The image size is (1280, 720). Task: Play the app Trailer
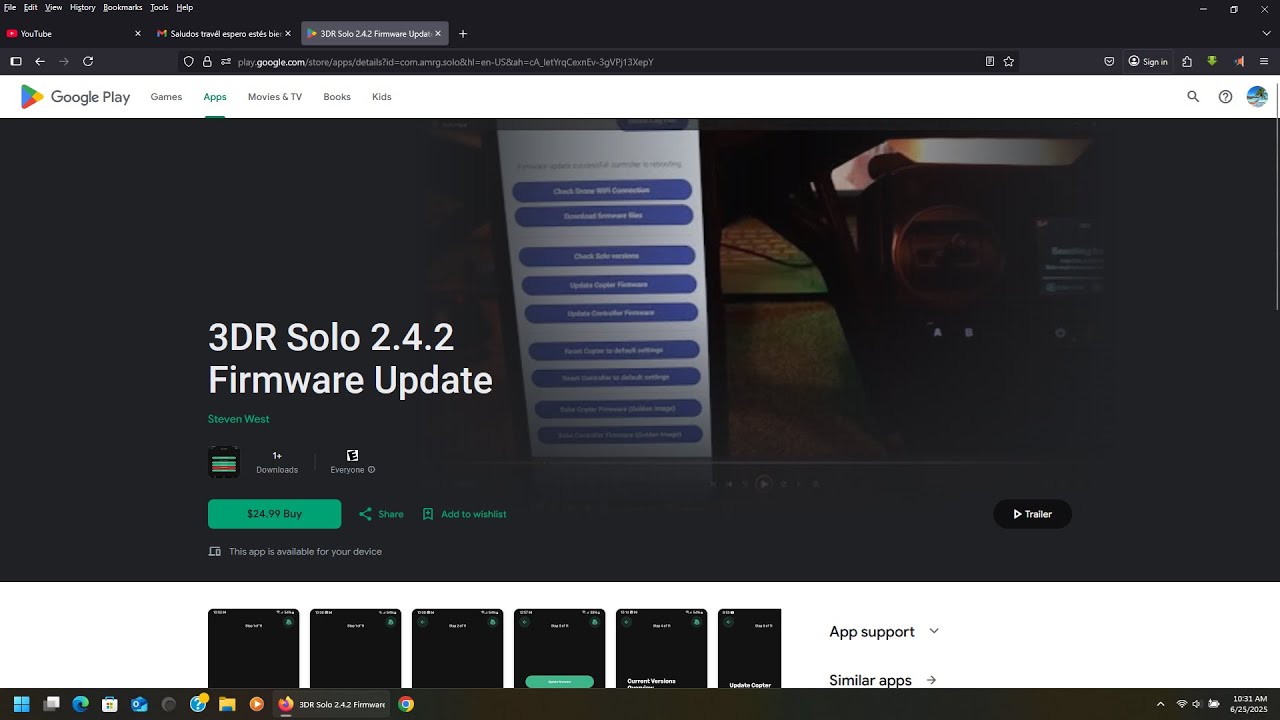tap(1032, 514)
